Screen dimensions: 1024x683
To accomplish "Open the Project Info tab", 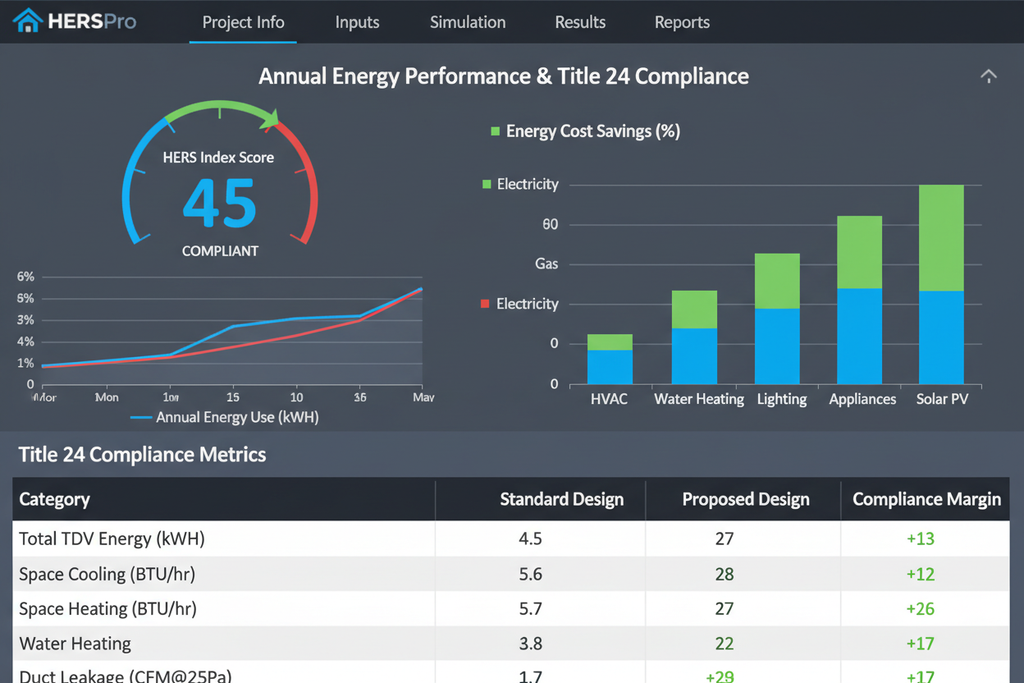I will (x=243, y=22).
